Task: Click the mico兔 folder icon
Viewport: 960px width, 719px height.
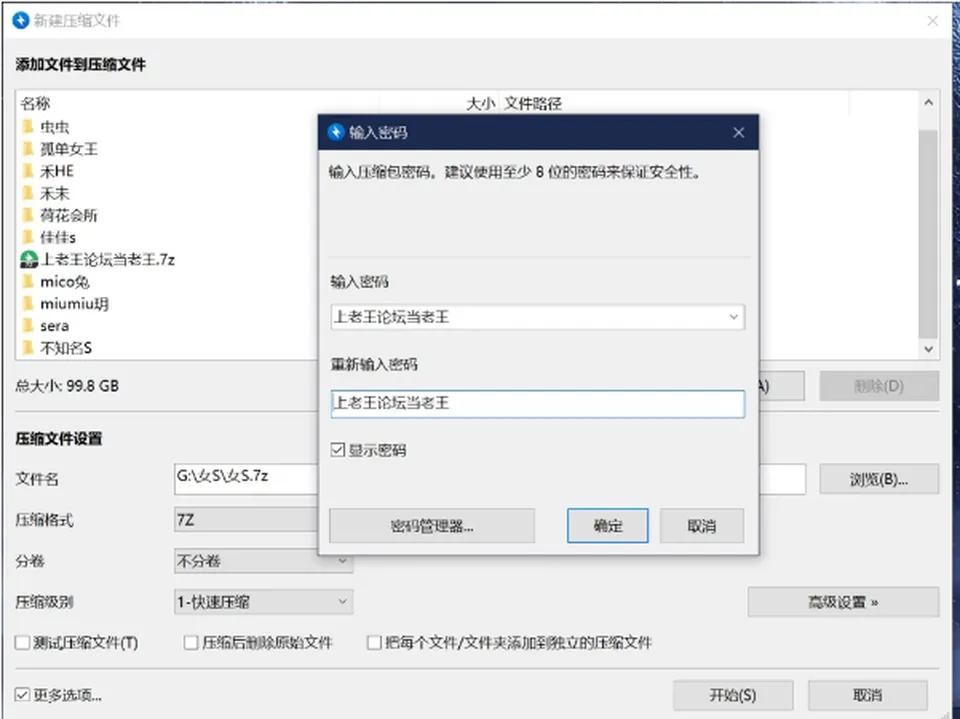Action: (28, 282)
